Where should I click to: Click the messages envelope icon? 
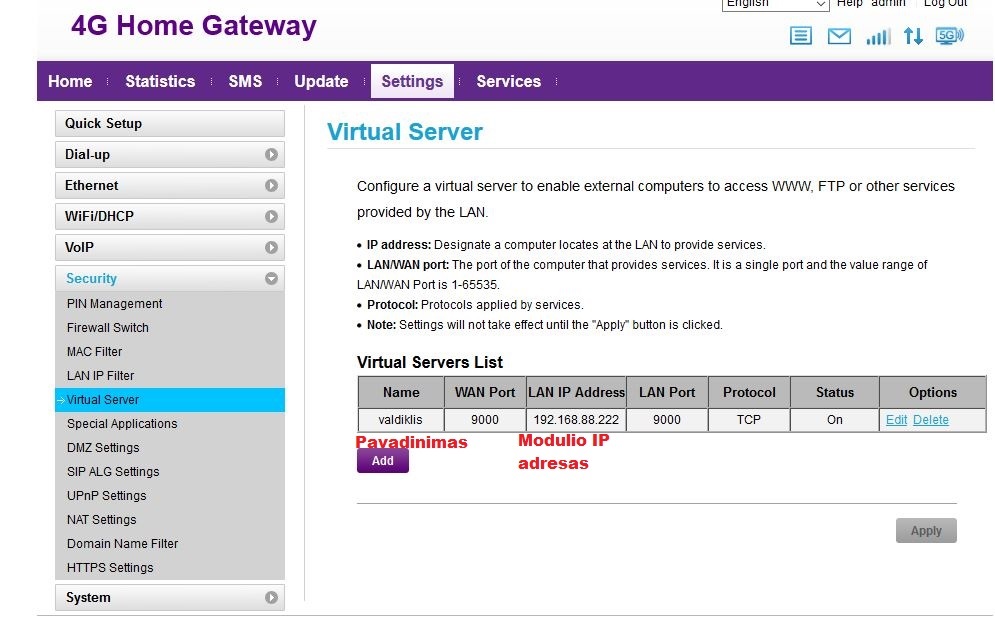pos(839,37)
